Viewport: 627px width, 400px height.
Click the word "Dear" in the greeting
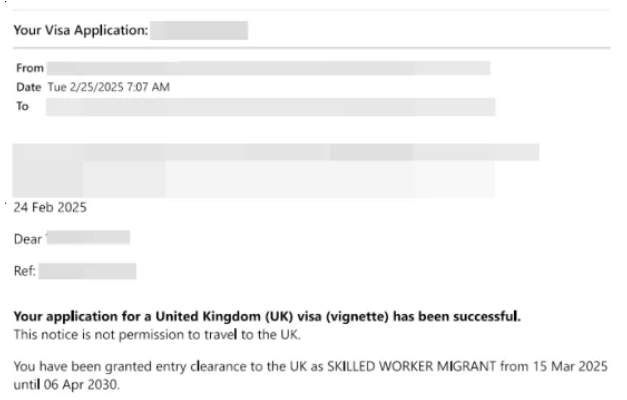coord(28,239)
